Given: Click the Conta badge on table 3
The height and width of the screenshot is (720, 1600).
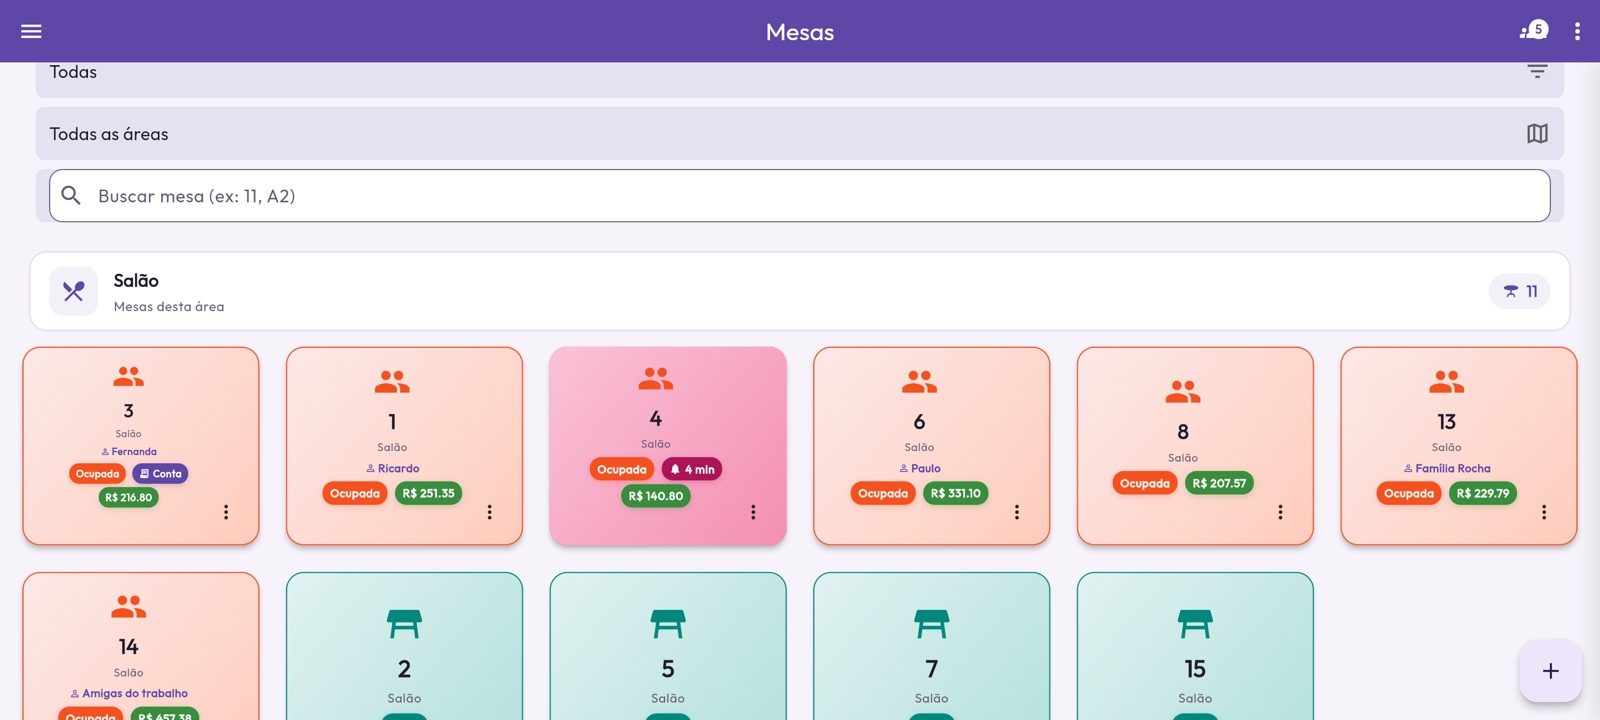Looking at the screenshot, I should pyautogui.click(x=161, y=474).
